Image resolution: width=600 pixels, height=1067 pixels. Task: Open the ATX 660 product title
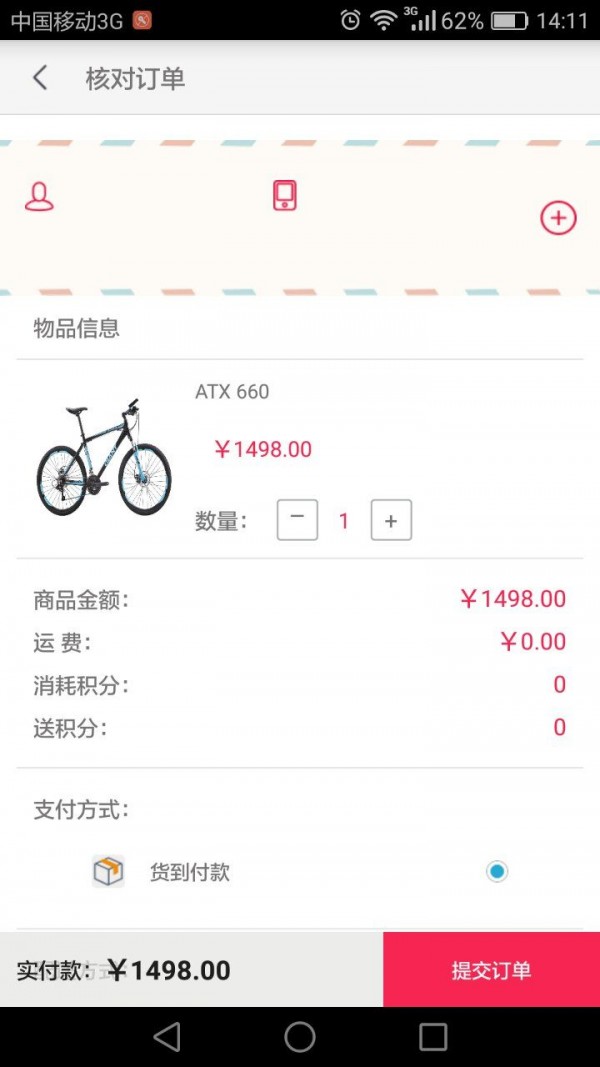click(x=232, y=392)
